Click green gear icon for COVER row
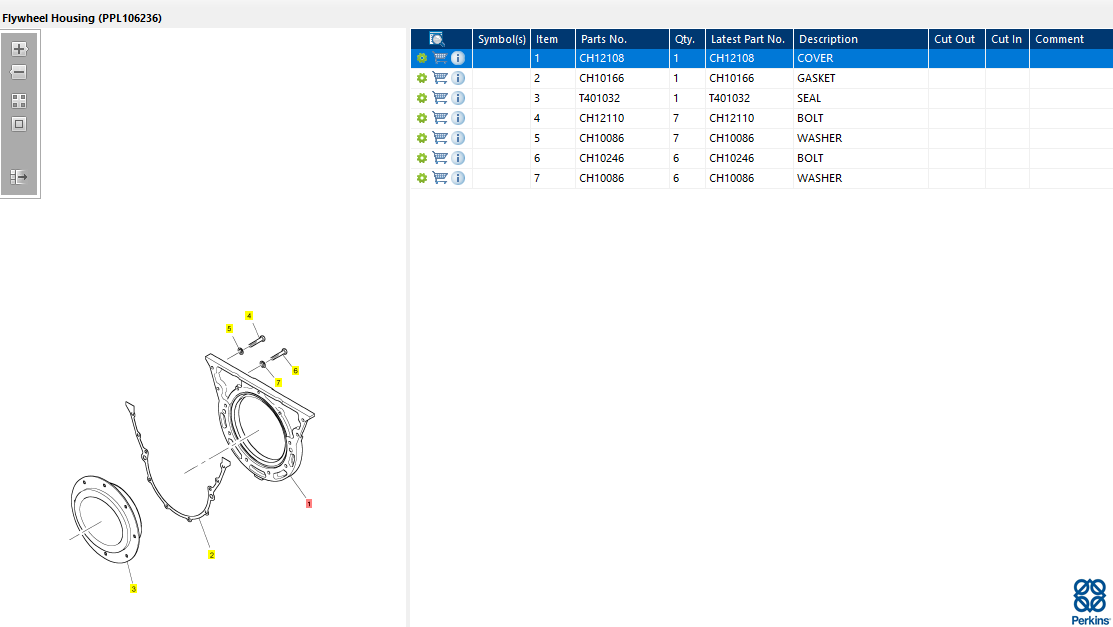Screen dimensions: 1113x627 (x=422, y=58)
